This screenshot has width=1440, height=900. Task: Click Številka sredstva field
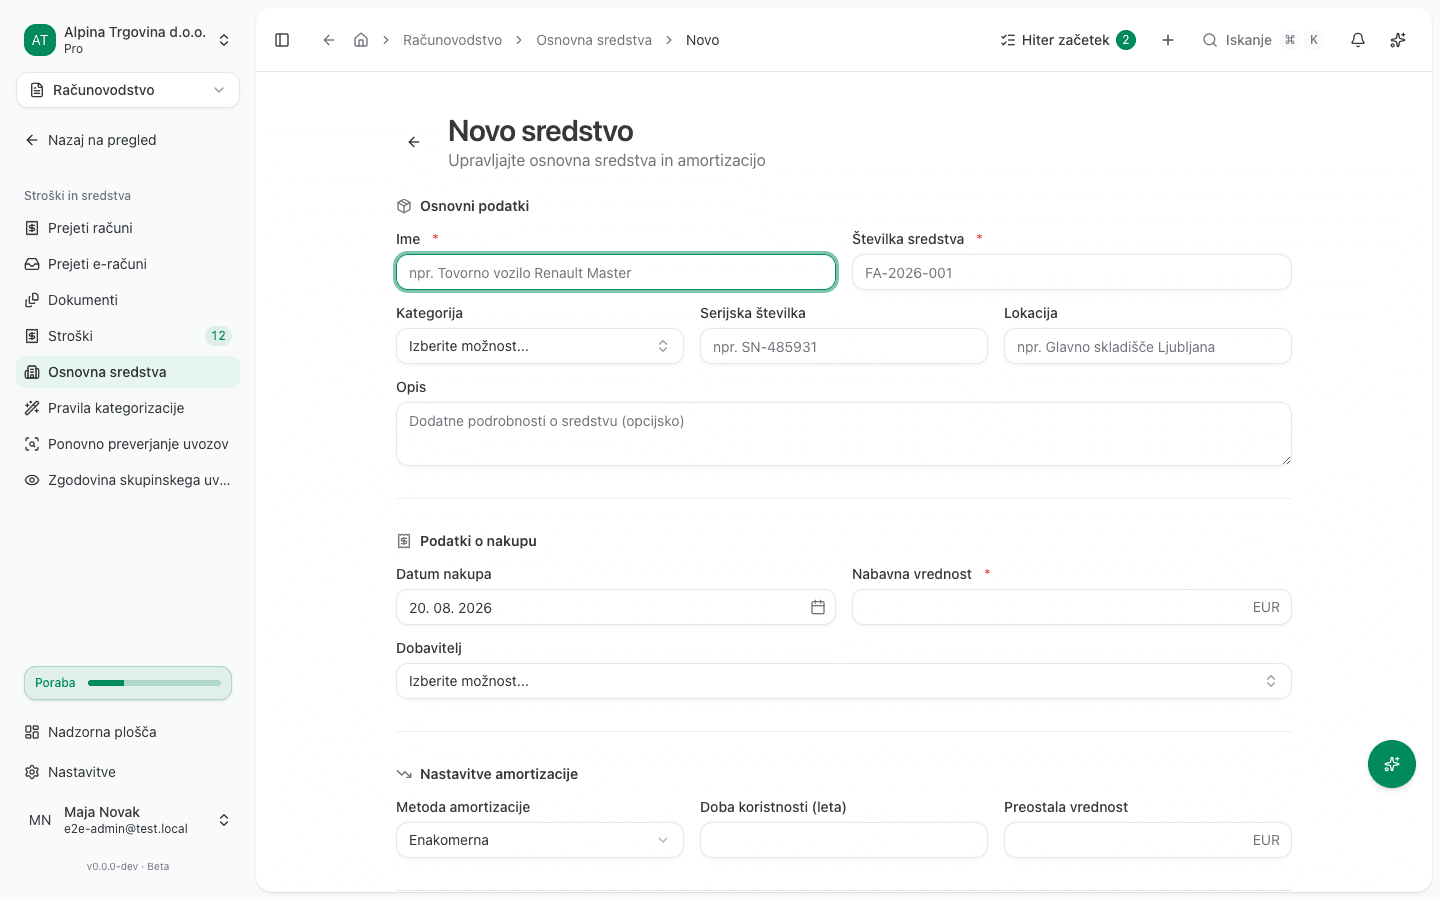(1072, 272)
